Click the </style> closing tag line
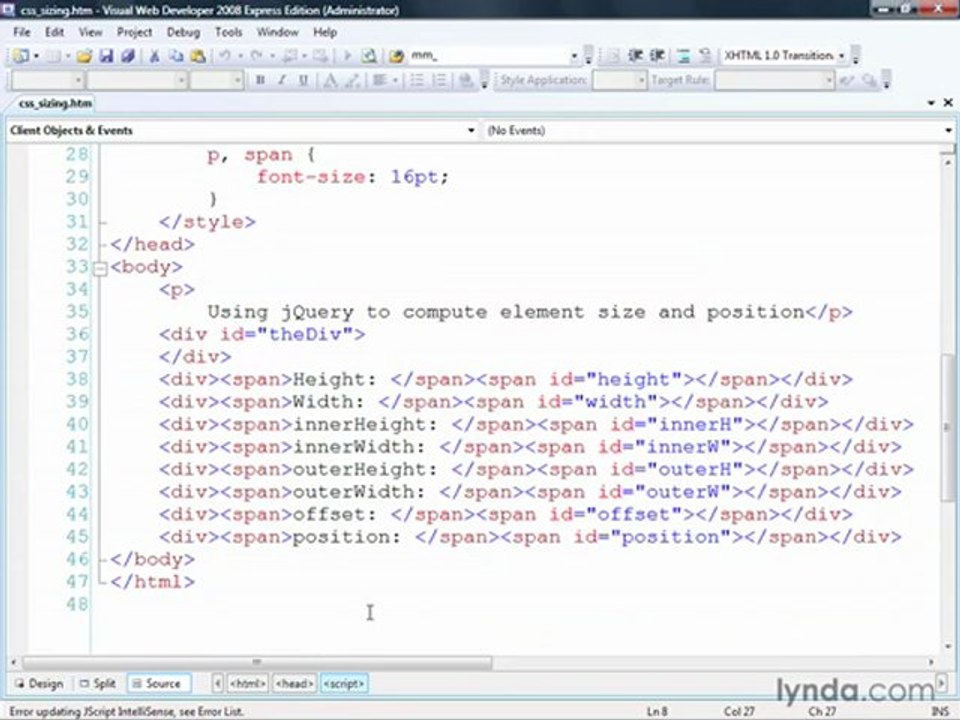This screenshot has width=960, height=720. point(207,222)
